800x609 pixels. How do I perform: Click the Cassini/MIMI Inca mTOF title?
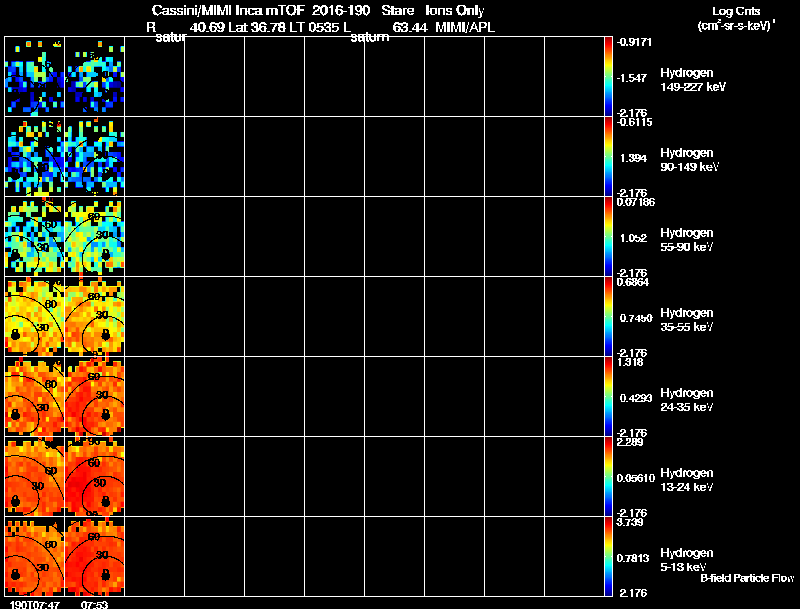click(x=228, y=11)
